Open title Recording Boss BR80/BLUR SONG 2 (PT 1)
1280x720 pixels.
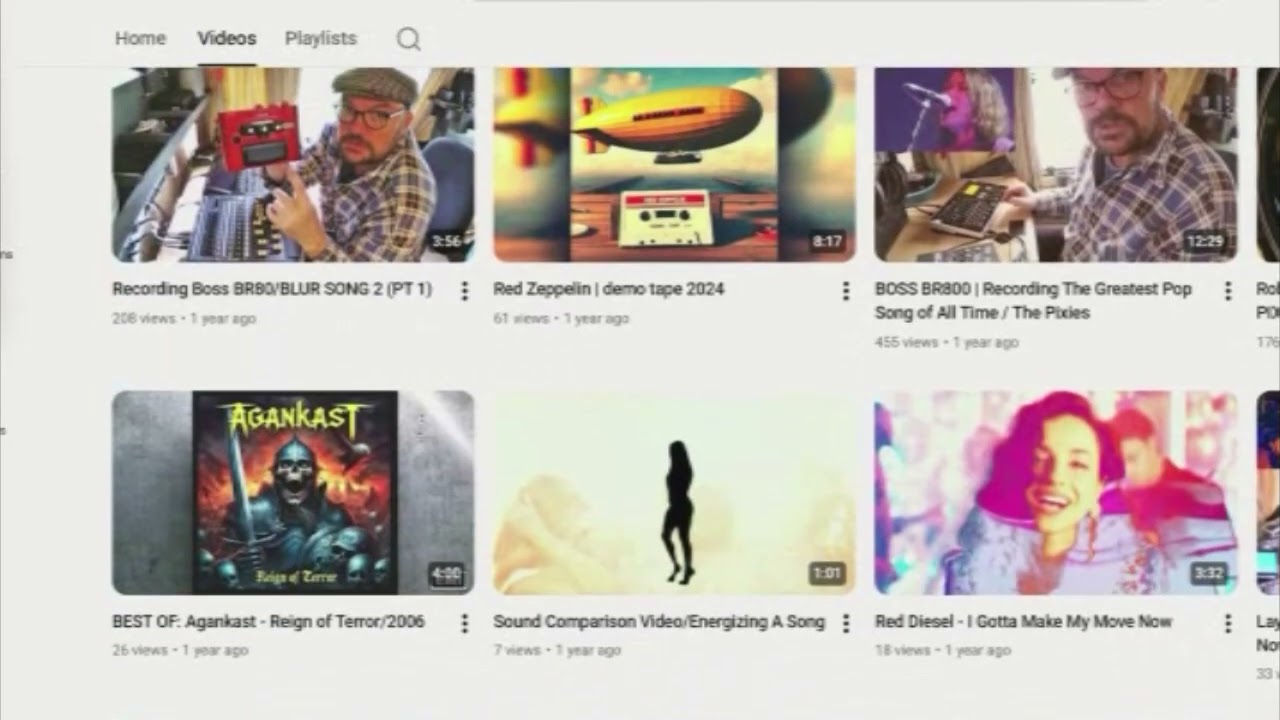[272, 289]
